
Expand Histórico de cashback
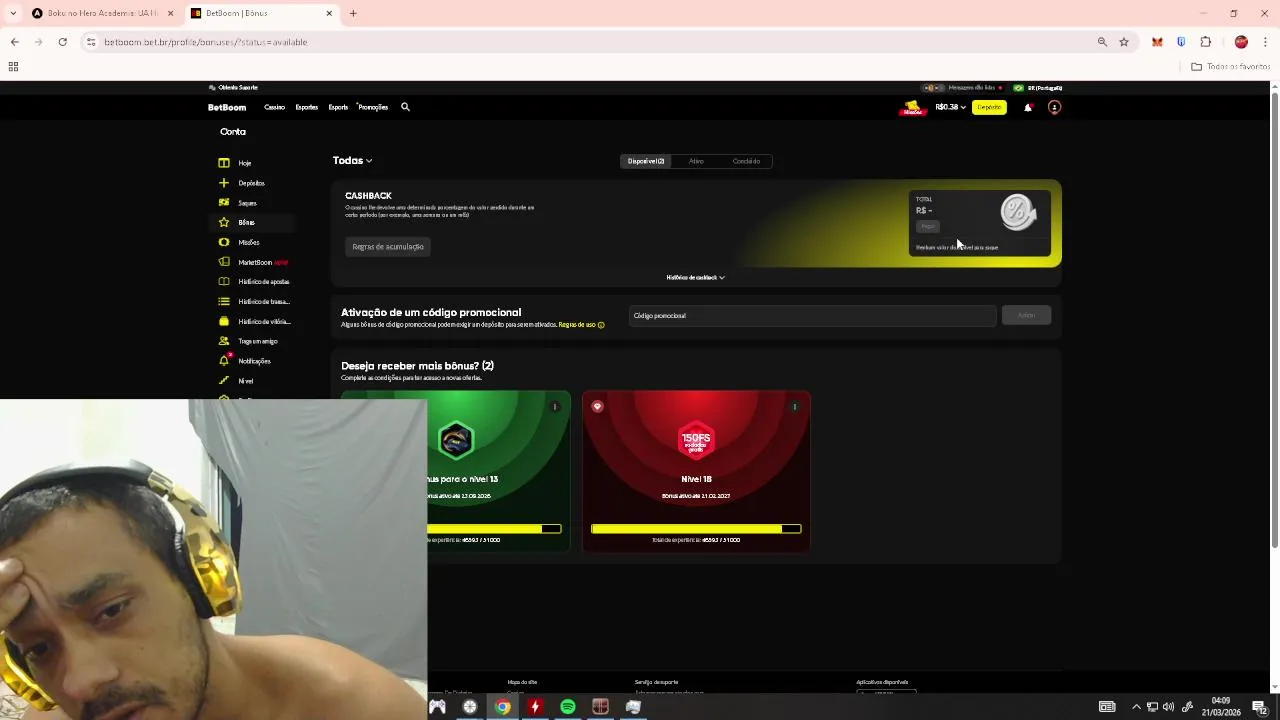695,277
